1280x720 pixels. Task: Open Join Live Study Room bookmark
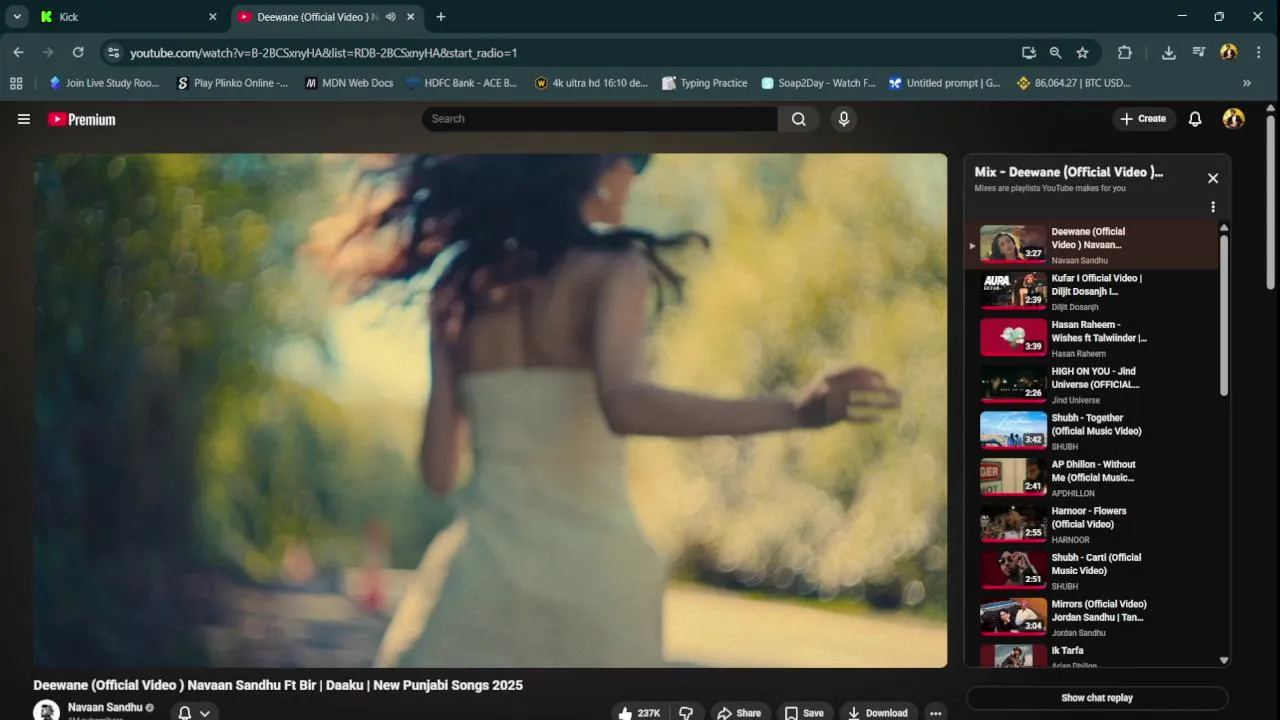tap(104, 83)
